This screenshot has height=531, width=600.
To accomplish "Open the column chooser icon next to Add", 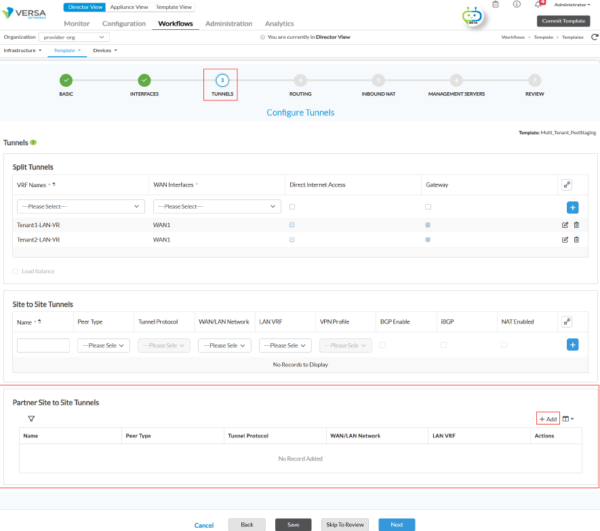I will pos(567,419).
